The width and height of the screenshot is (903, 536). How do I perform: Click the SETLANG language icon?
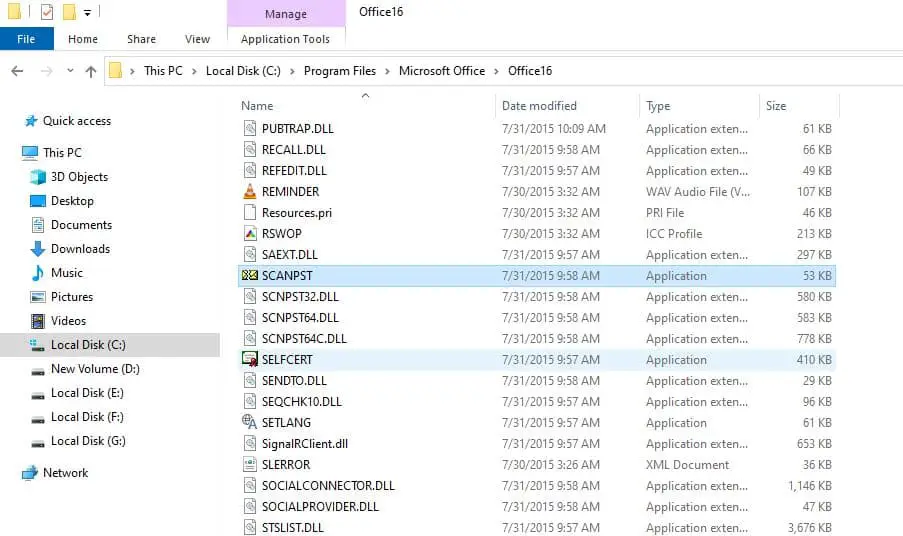point(249,422)
